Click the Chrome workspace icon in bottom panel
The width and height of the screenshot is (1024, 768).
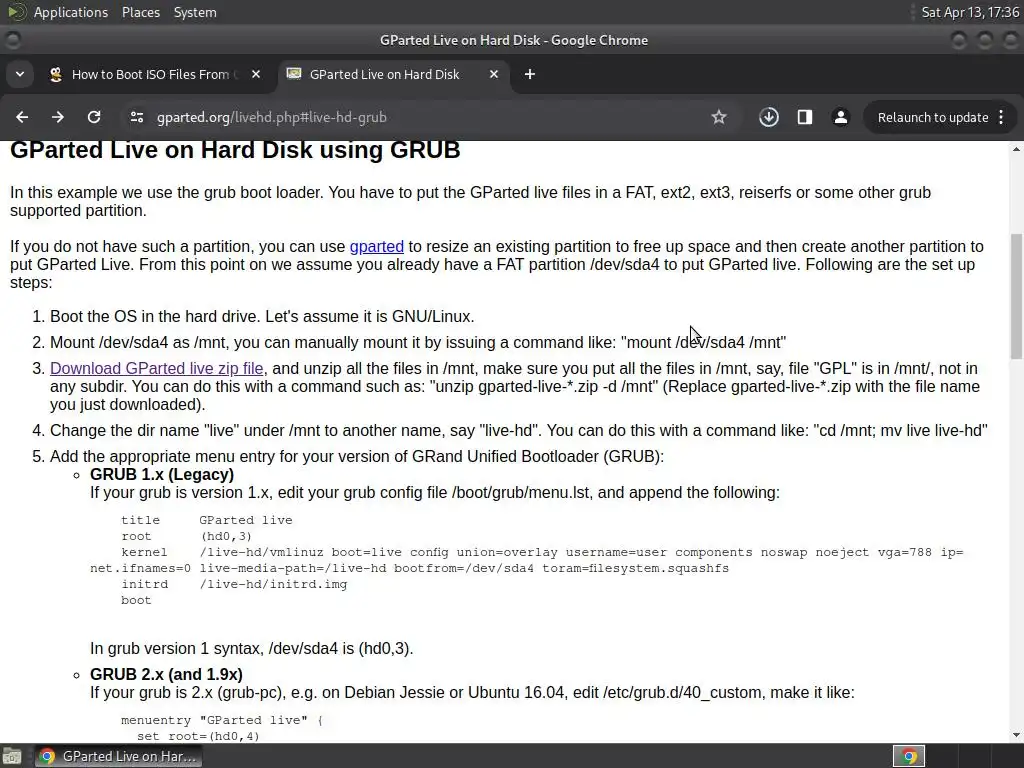[x=909, y=756]
